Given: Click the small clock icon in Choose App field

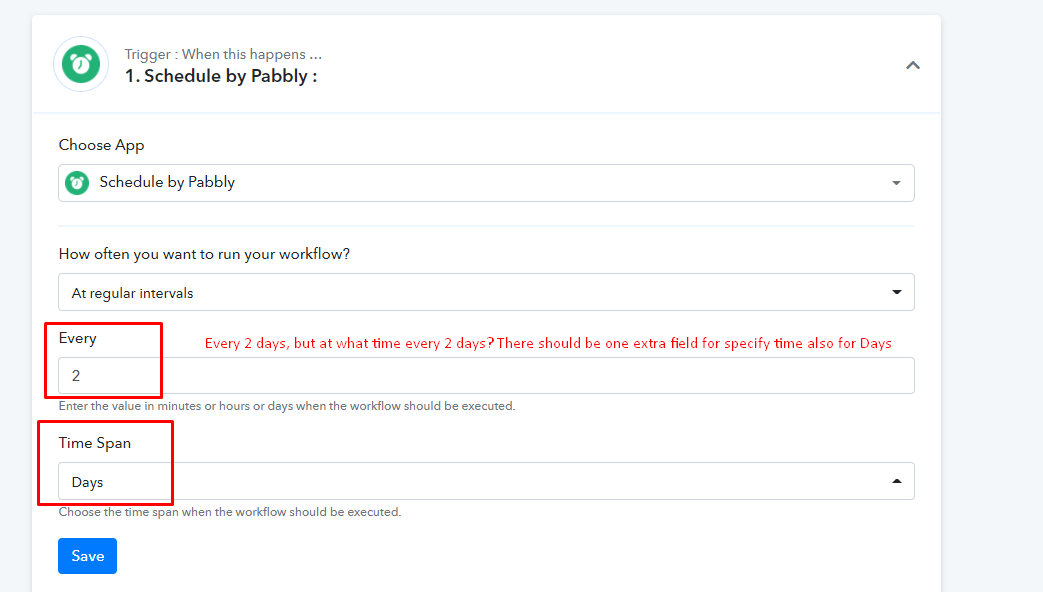Looking at the screenshot, I should pyautogui.click(x=77, y=183).
